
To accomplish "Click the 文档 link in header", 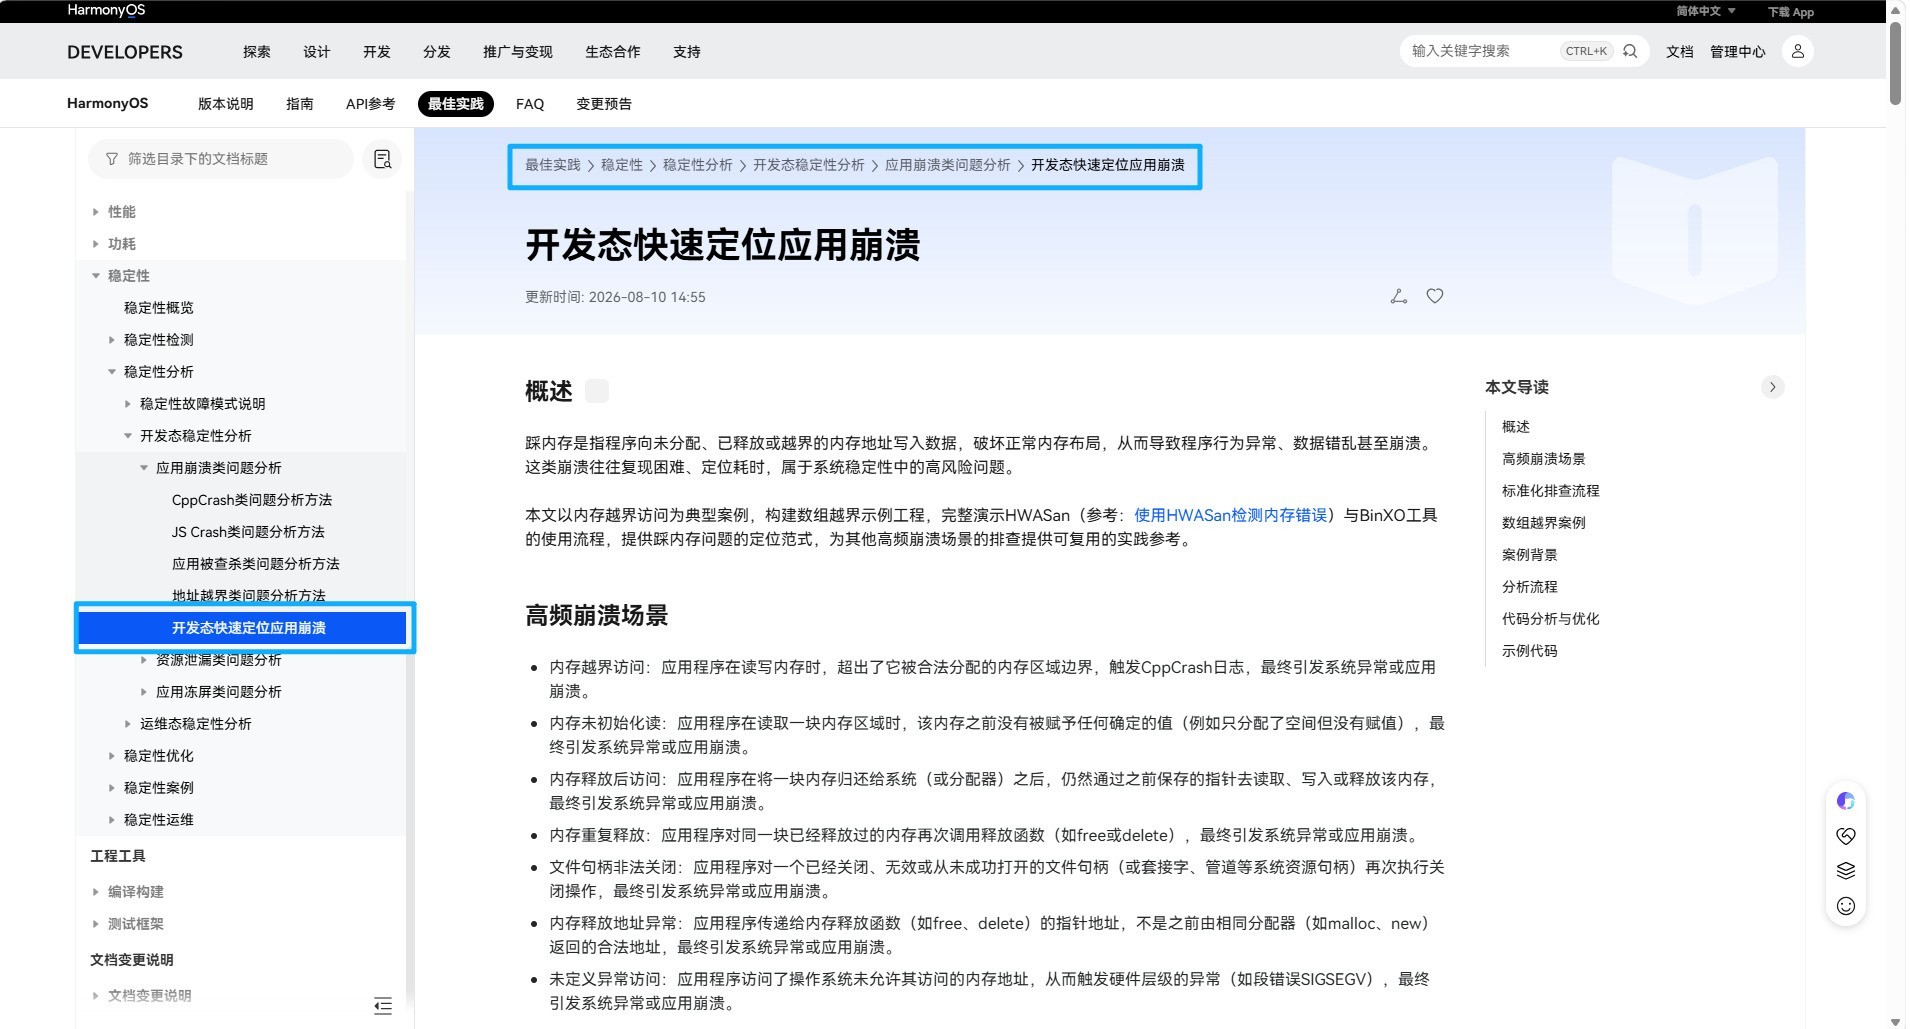I will 1680,52.
